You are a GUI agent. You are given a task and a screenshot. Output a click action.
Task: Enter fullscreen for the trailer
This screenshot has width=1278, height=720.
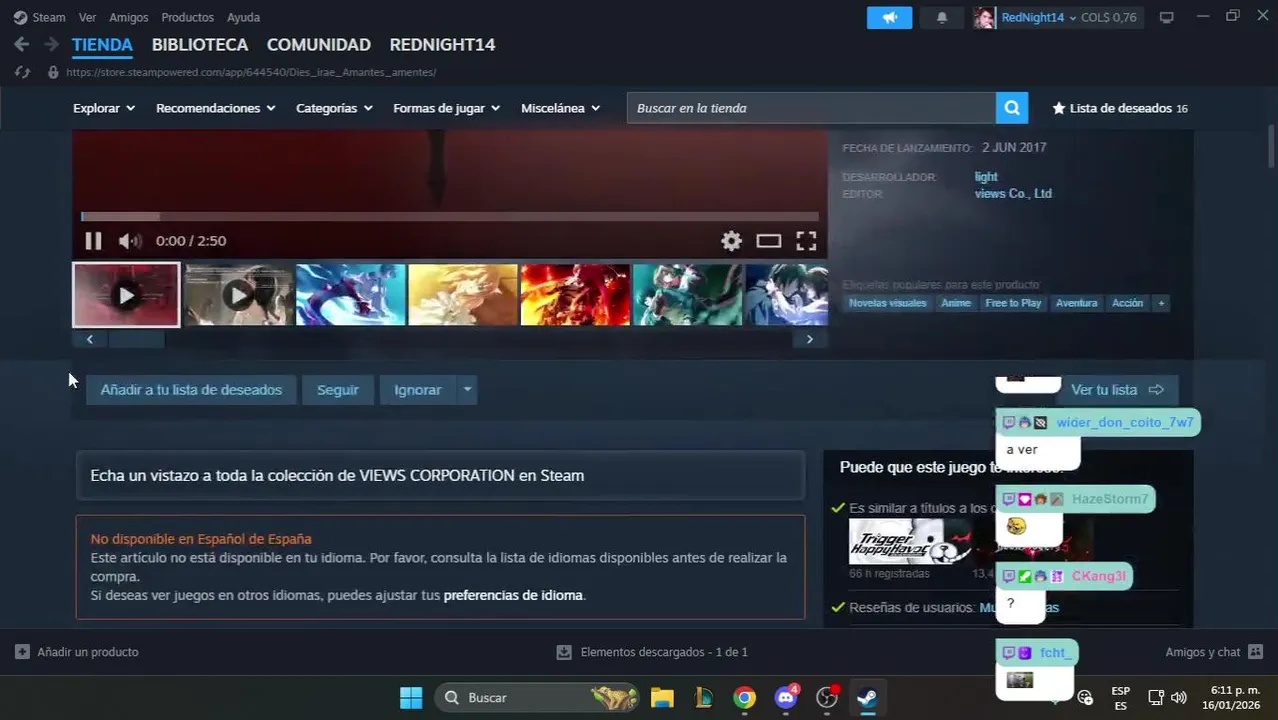[x=806, y=241]
